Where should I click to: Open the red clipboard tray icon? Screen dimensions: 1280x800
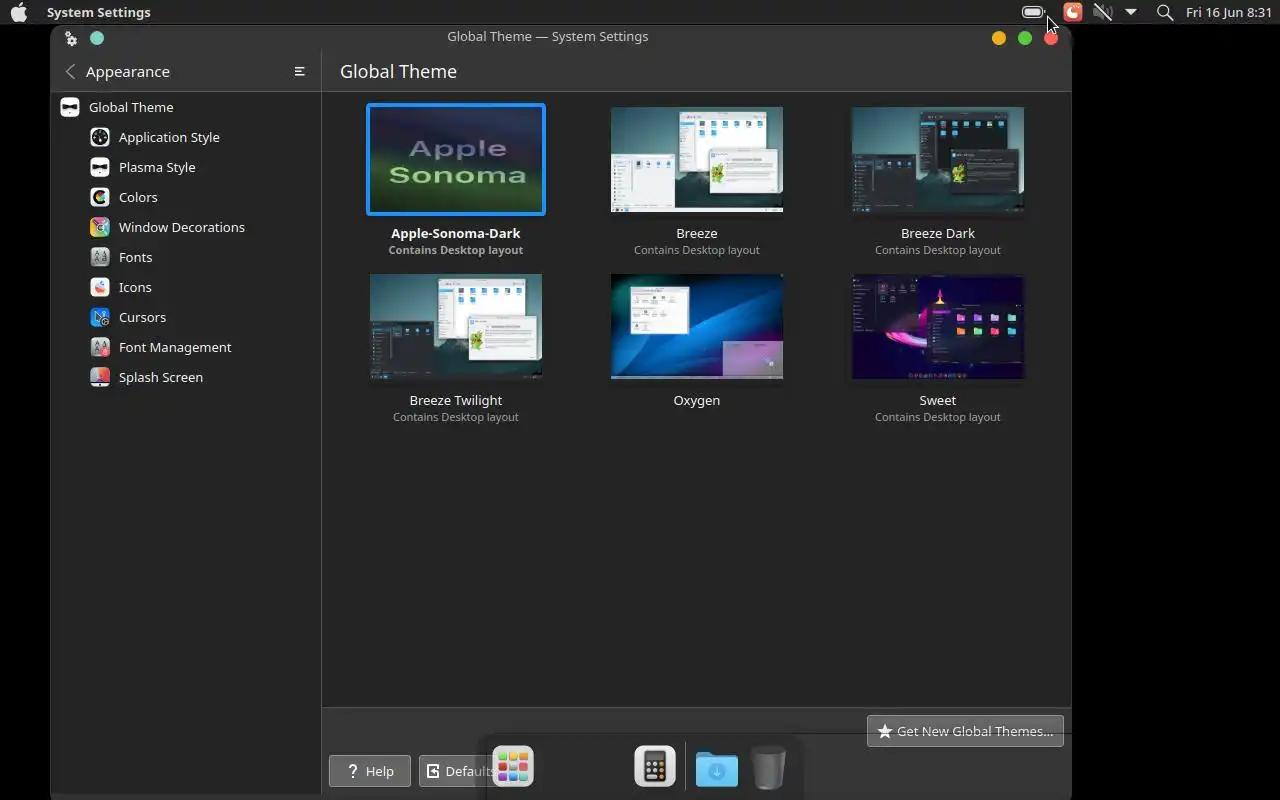pos(1072,12)
